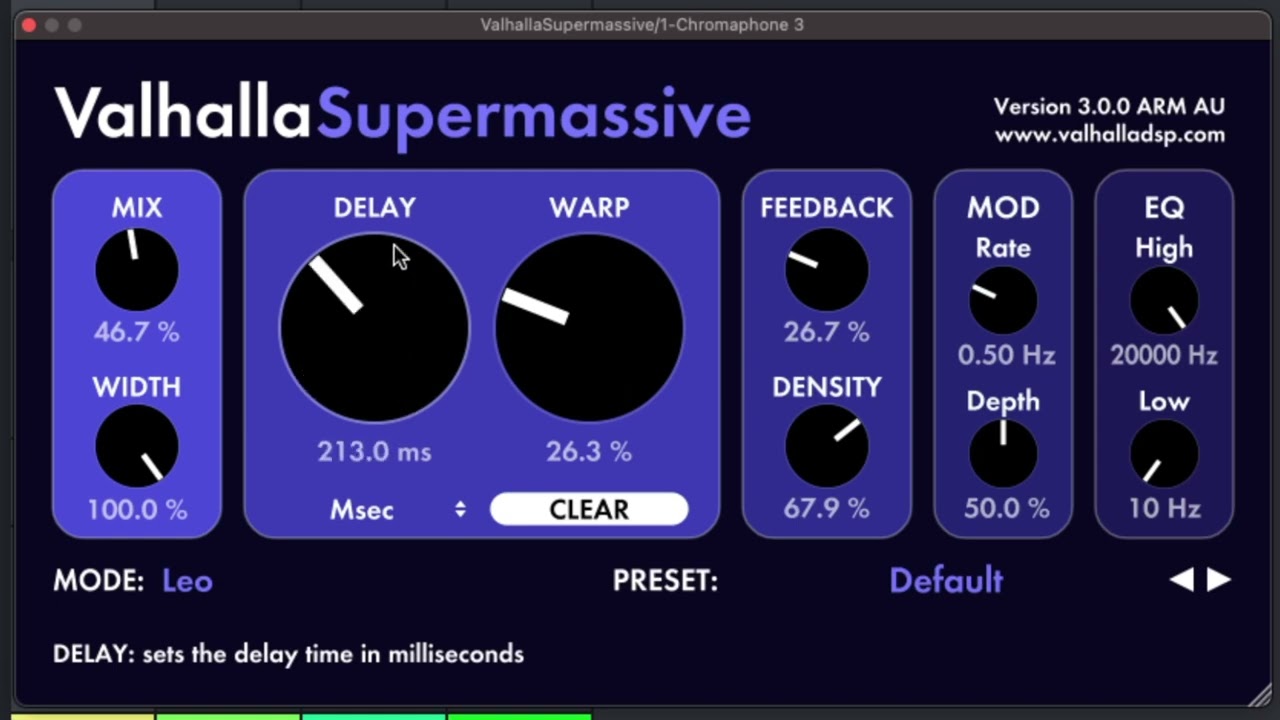Screen dimensions: 1280x720
Task: Click the FEEDBACK knob
Action: pos(826,269)
